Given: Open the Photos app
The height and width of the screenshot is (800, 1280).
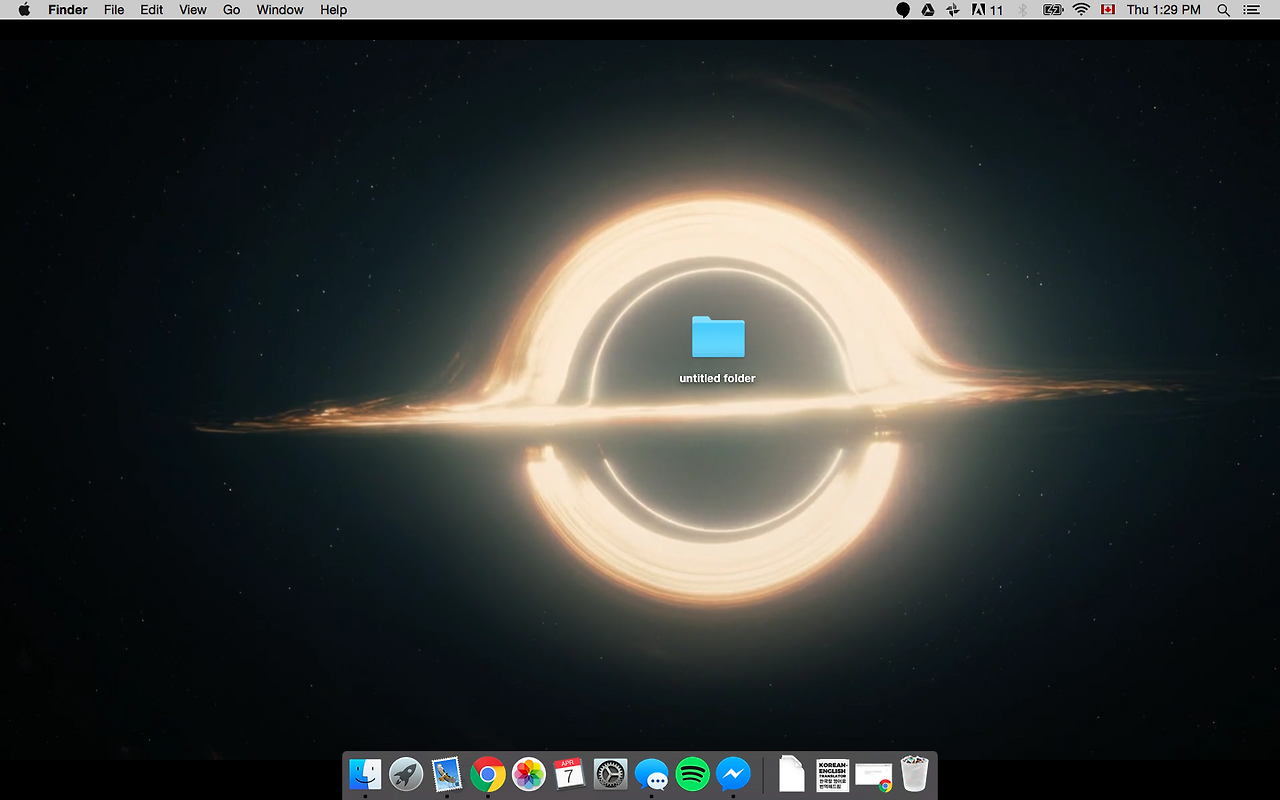Looking at the screenshot, I should point(528,774).
